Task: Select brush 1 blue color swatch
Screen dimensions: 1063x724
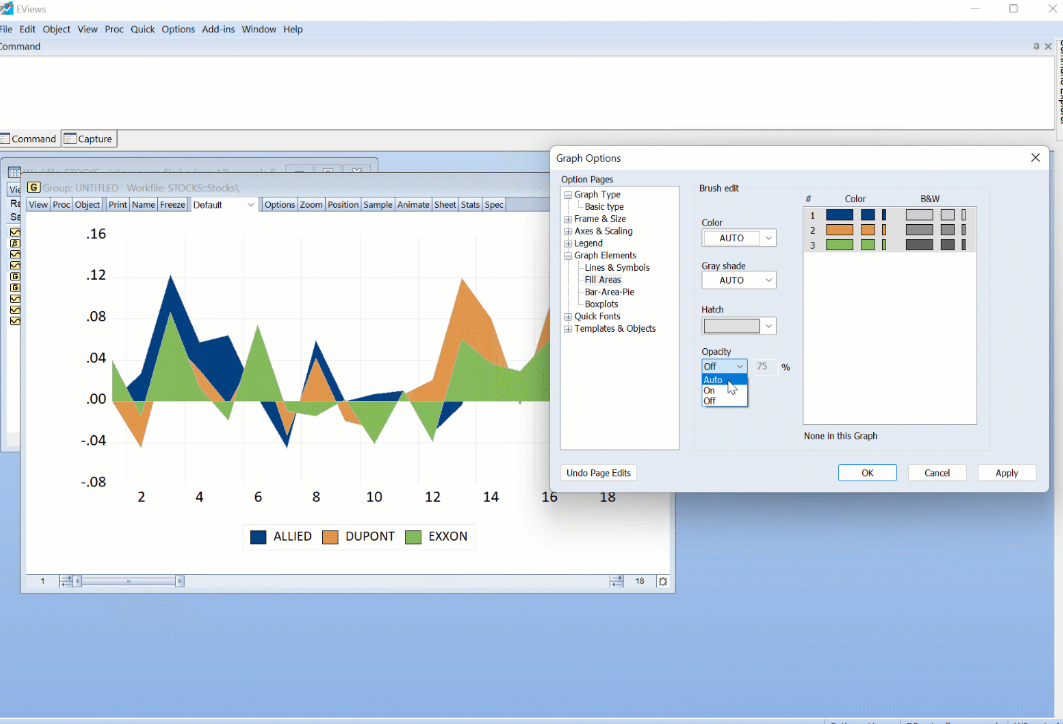Action: [839, 215]
